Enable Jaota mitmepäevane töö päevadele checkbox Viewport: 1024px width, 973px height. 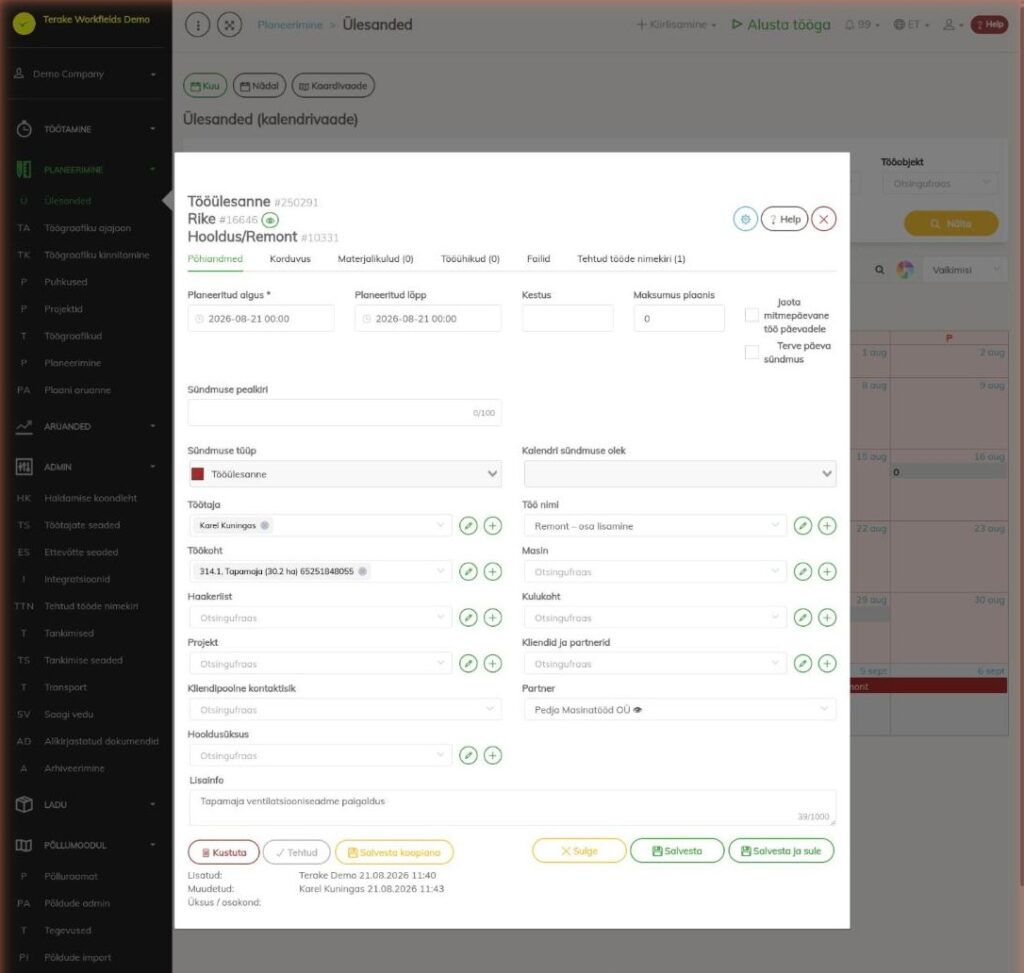(x=752, y=315)
